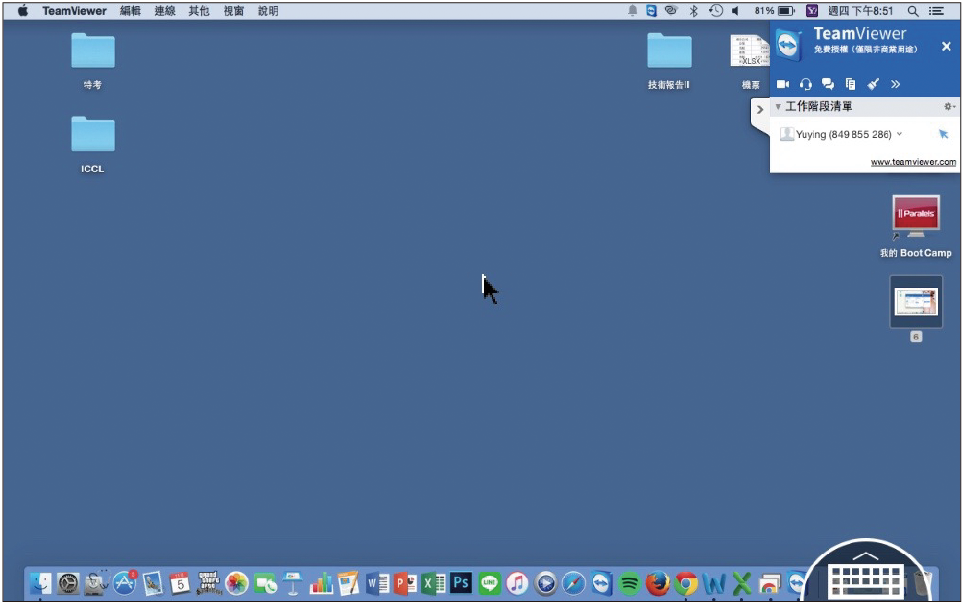Image resolution: width=965 pixels, height=606 pixels.
Task: Open the TeamViewer chat bubbles icon
Action: [828, 84]
